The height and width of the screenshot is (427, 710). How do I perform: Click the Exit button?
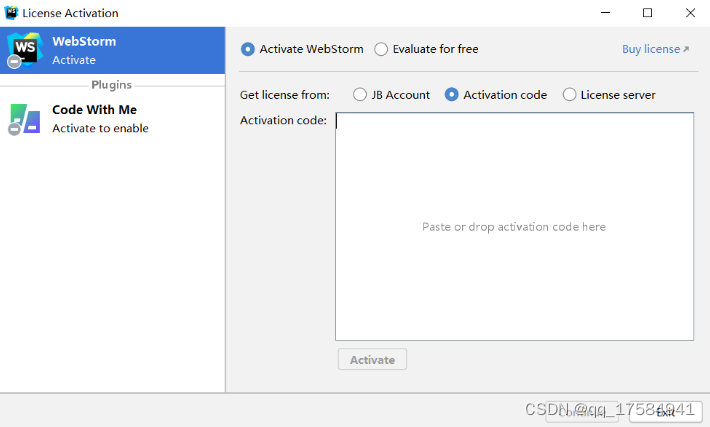point(665,412)
